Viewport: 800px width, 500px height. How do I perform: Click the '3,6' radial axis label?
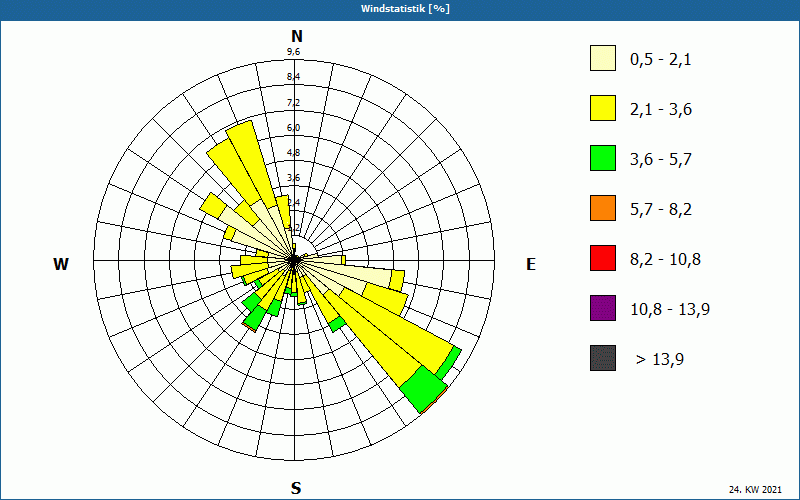pyautogui.click(x=293, y=178)
